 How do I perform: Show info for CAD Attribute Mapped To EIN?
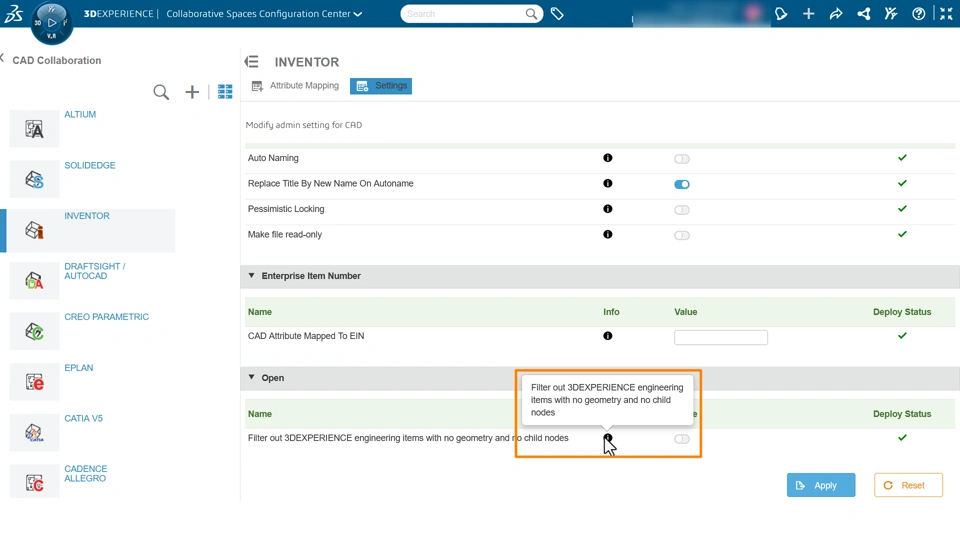[607, 336]
